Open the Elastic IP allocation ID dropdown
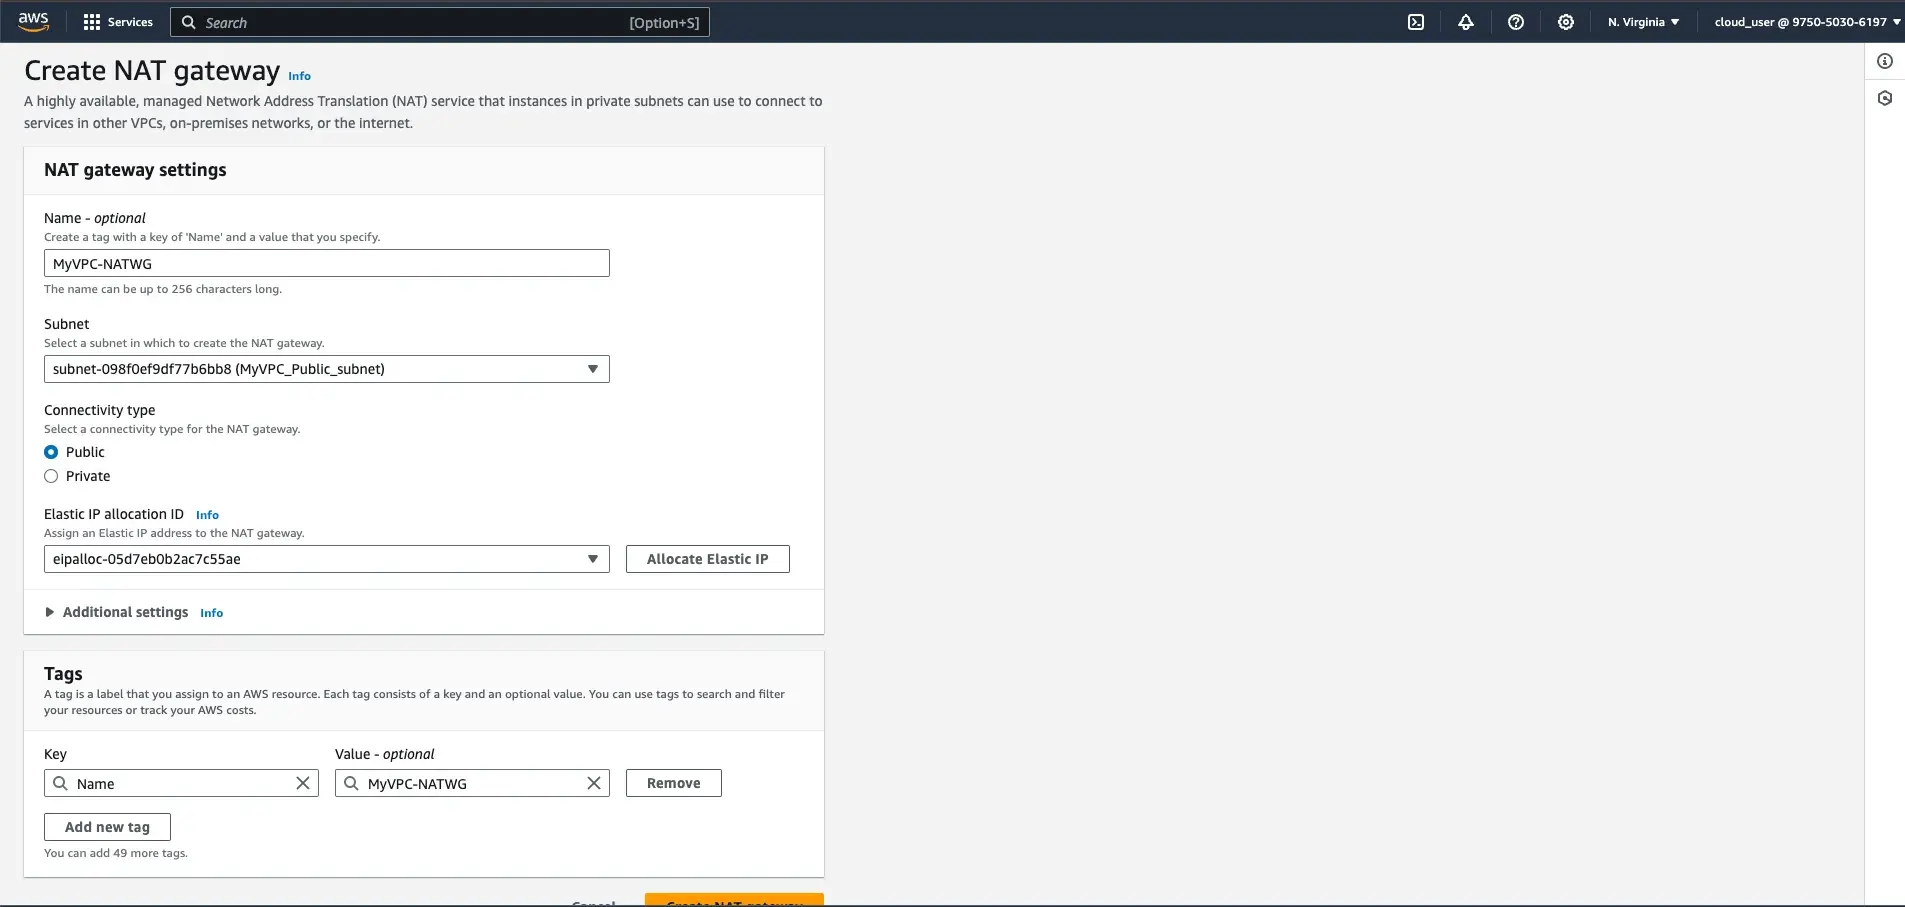Image resolution: width=1905 pixels, height=907 pixels. pos(592,558)
